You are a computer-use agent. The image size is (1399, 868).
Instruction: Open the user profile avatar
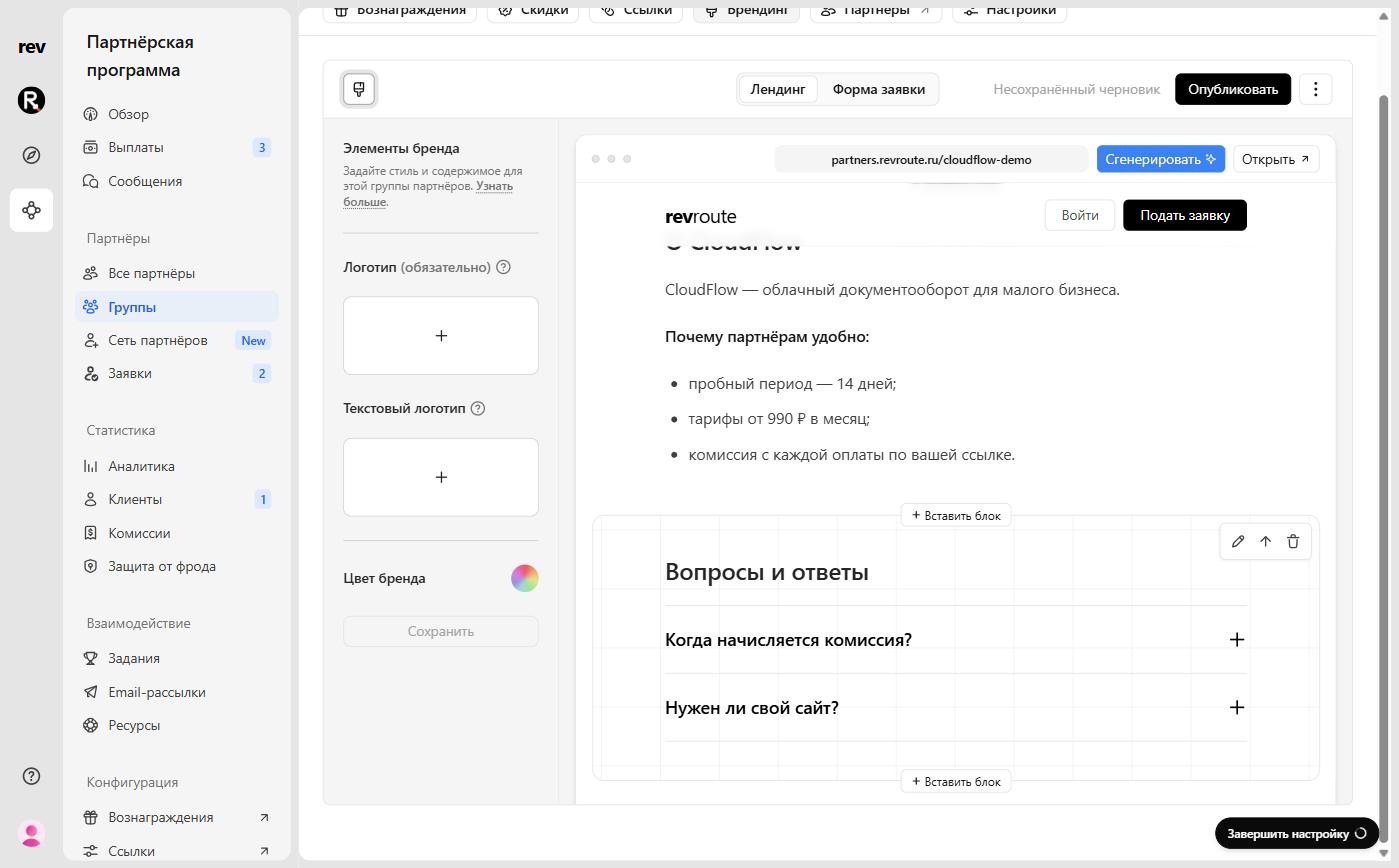coord(31,833)
